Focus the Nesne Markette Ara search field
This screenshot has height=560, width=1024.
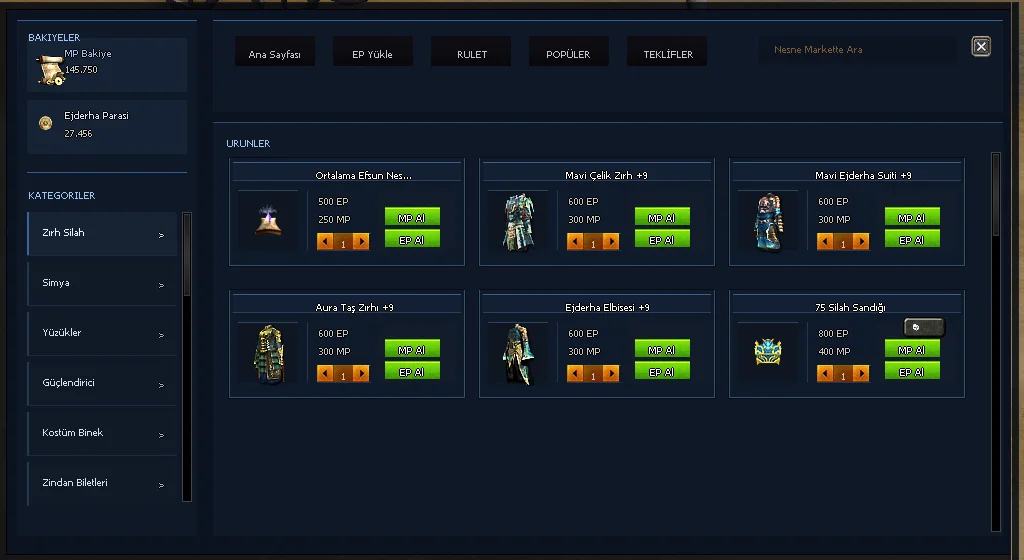pyautogui.click(x=857, y=50)
